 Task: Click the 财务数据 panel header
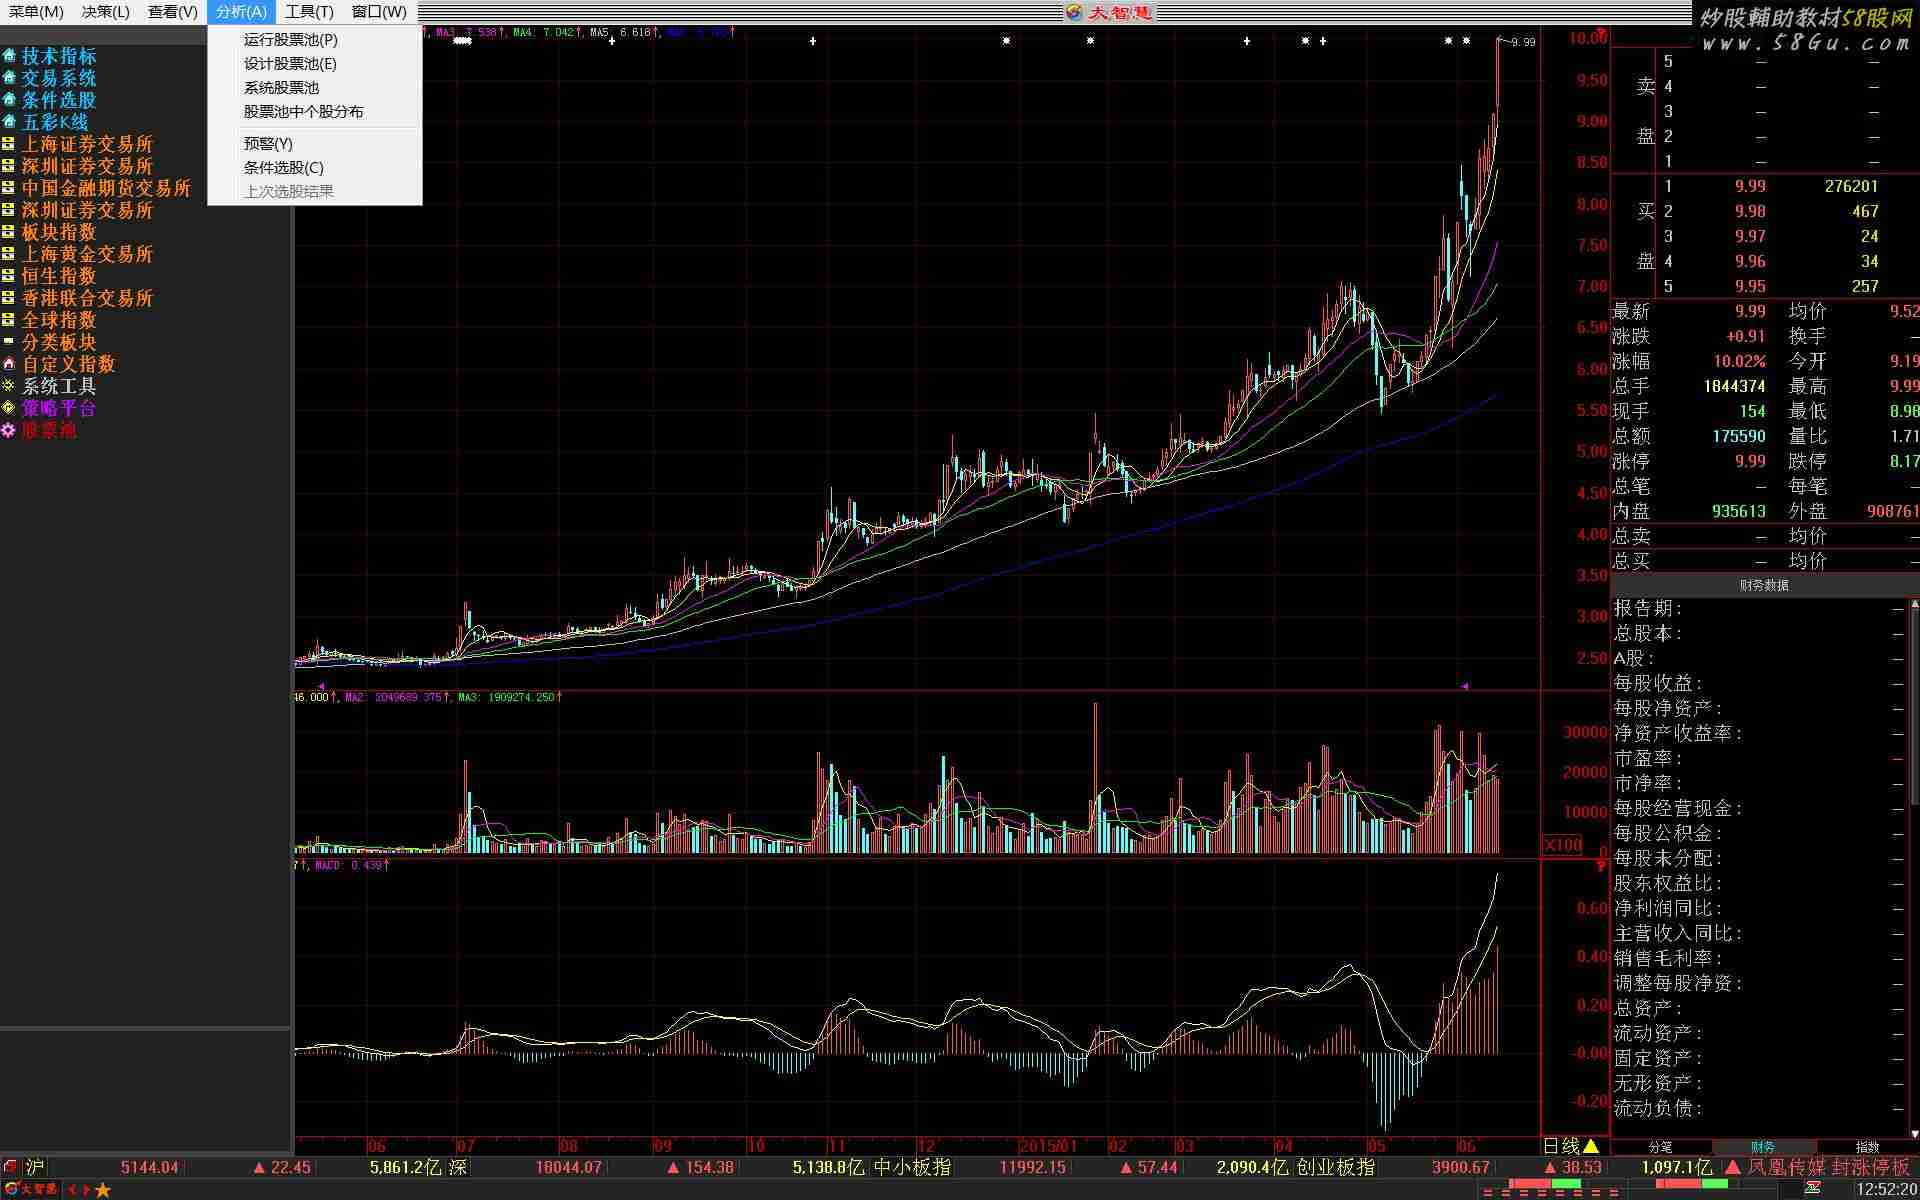pos(1764,586)
